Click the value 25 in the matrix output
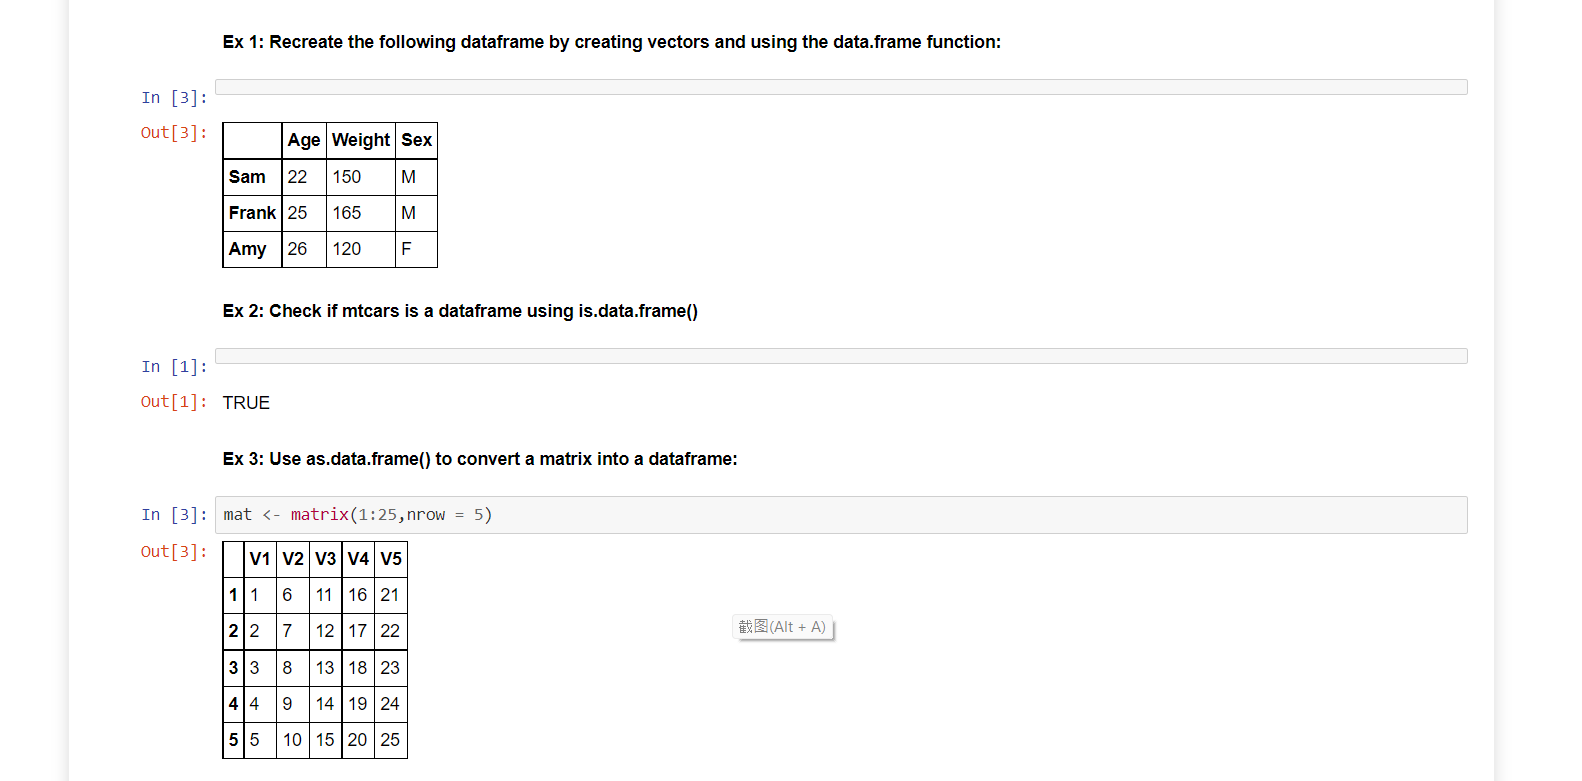This screenshot has height=781, width=1582. pyautogui.click(x=390, y=740)
